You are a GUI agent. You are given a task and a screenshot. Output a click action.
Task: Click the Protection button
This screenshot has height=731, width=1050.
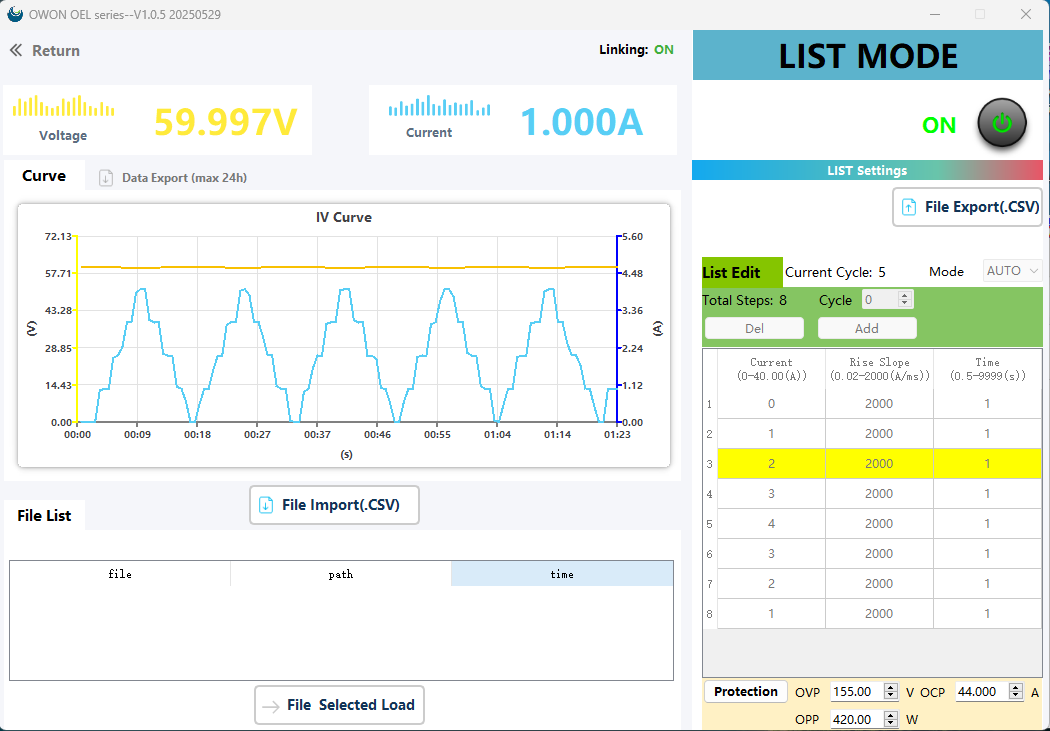[745, 692]
